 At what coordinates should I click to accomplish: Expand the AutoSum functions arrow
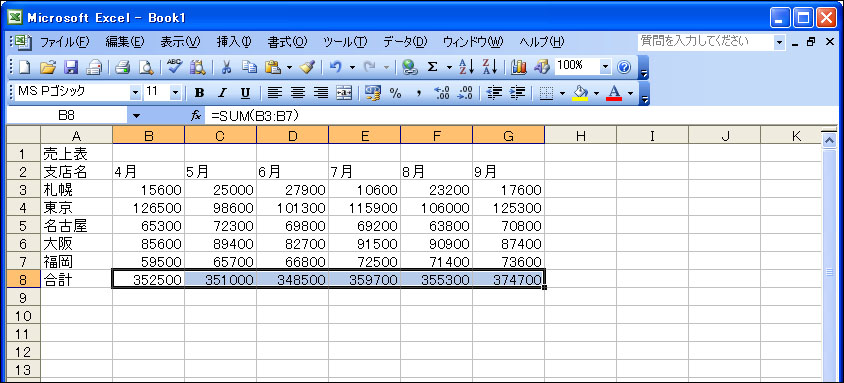click(x=449, y=67)
